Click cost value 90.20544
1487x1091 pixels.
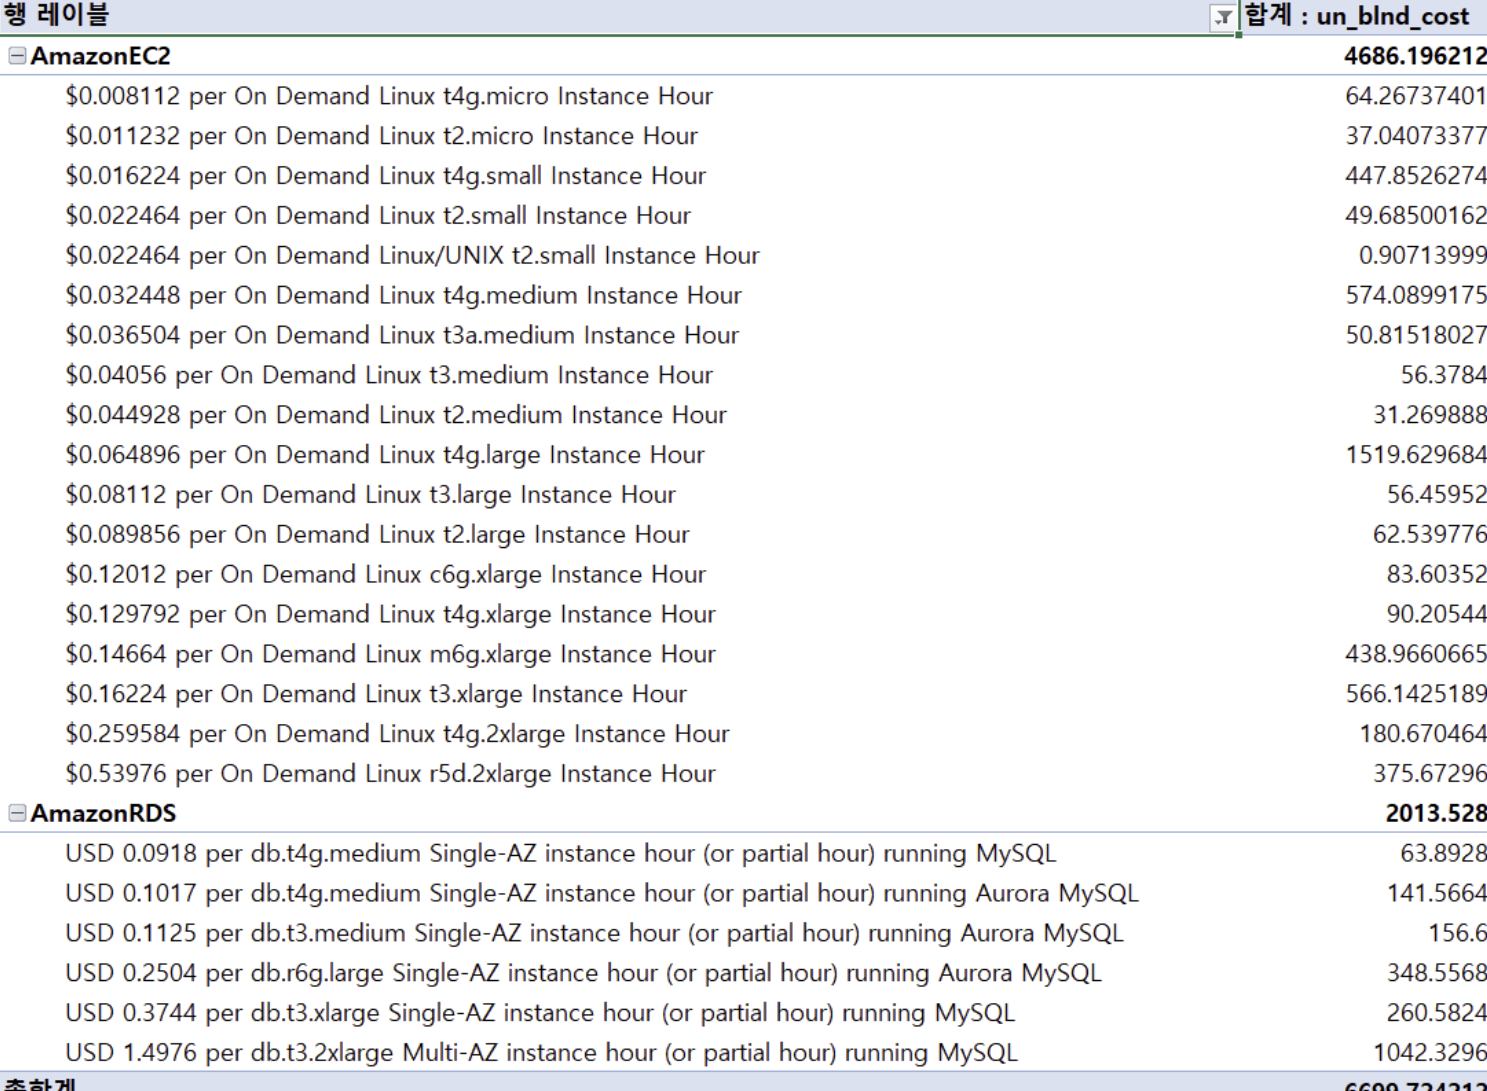1437,614
